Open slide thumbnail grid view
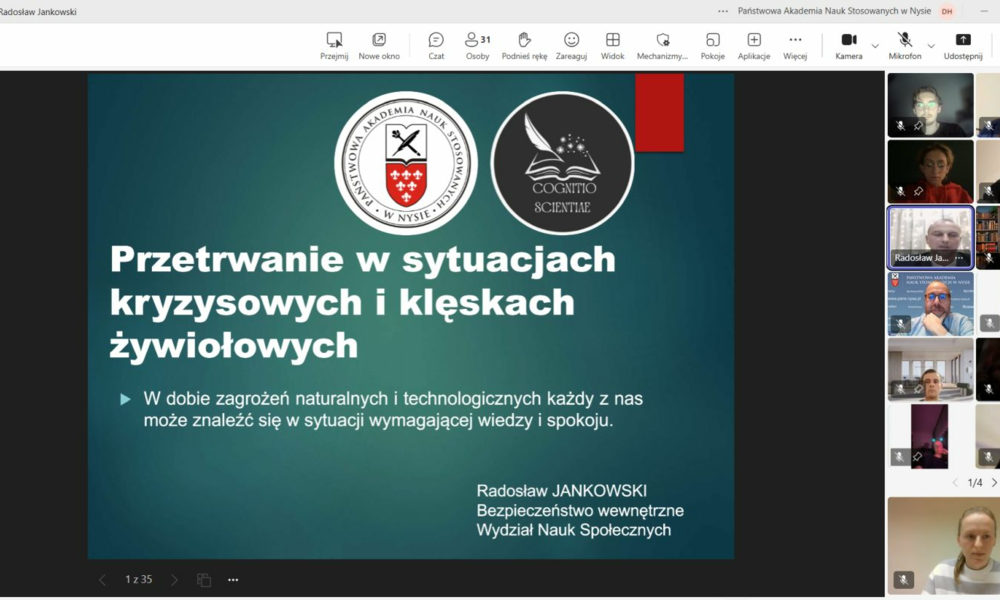This screenshot has width=1000, height=600. [x=203, y=579]
